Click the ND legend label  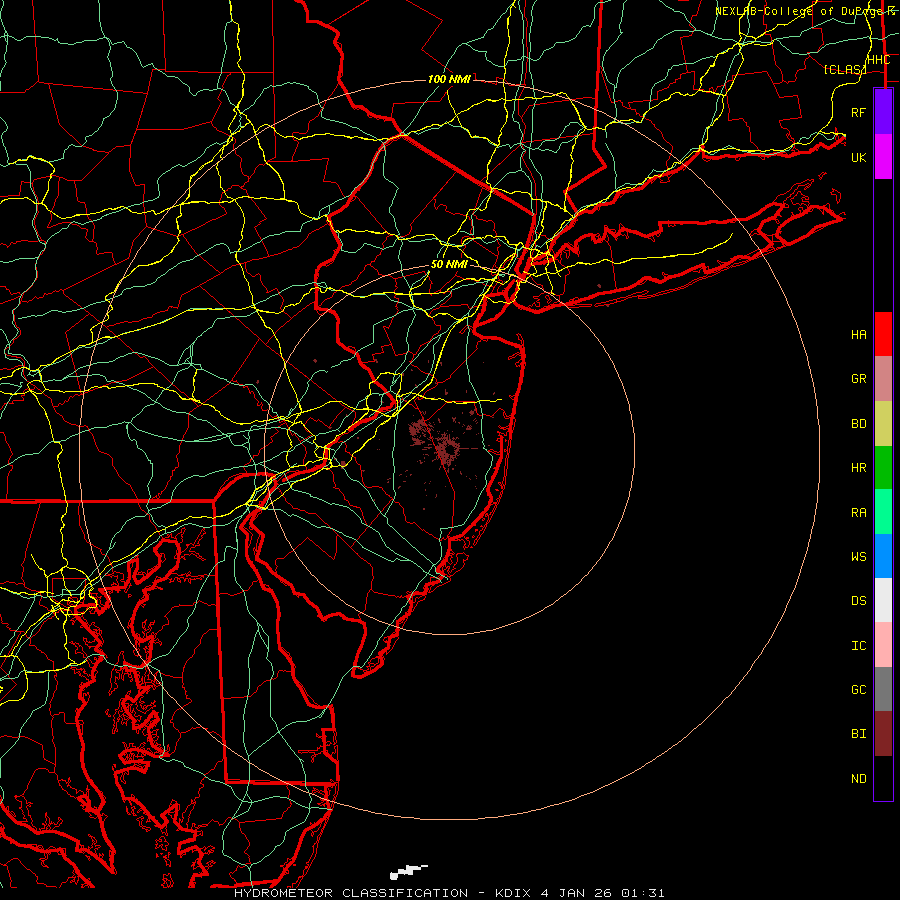(x=859, y=779)
